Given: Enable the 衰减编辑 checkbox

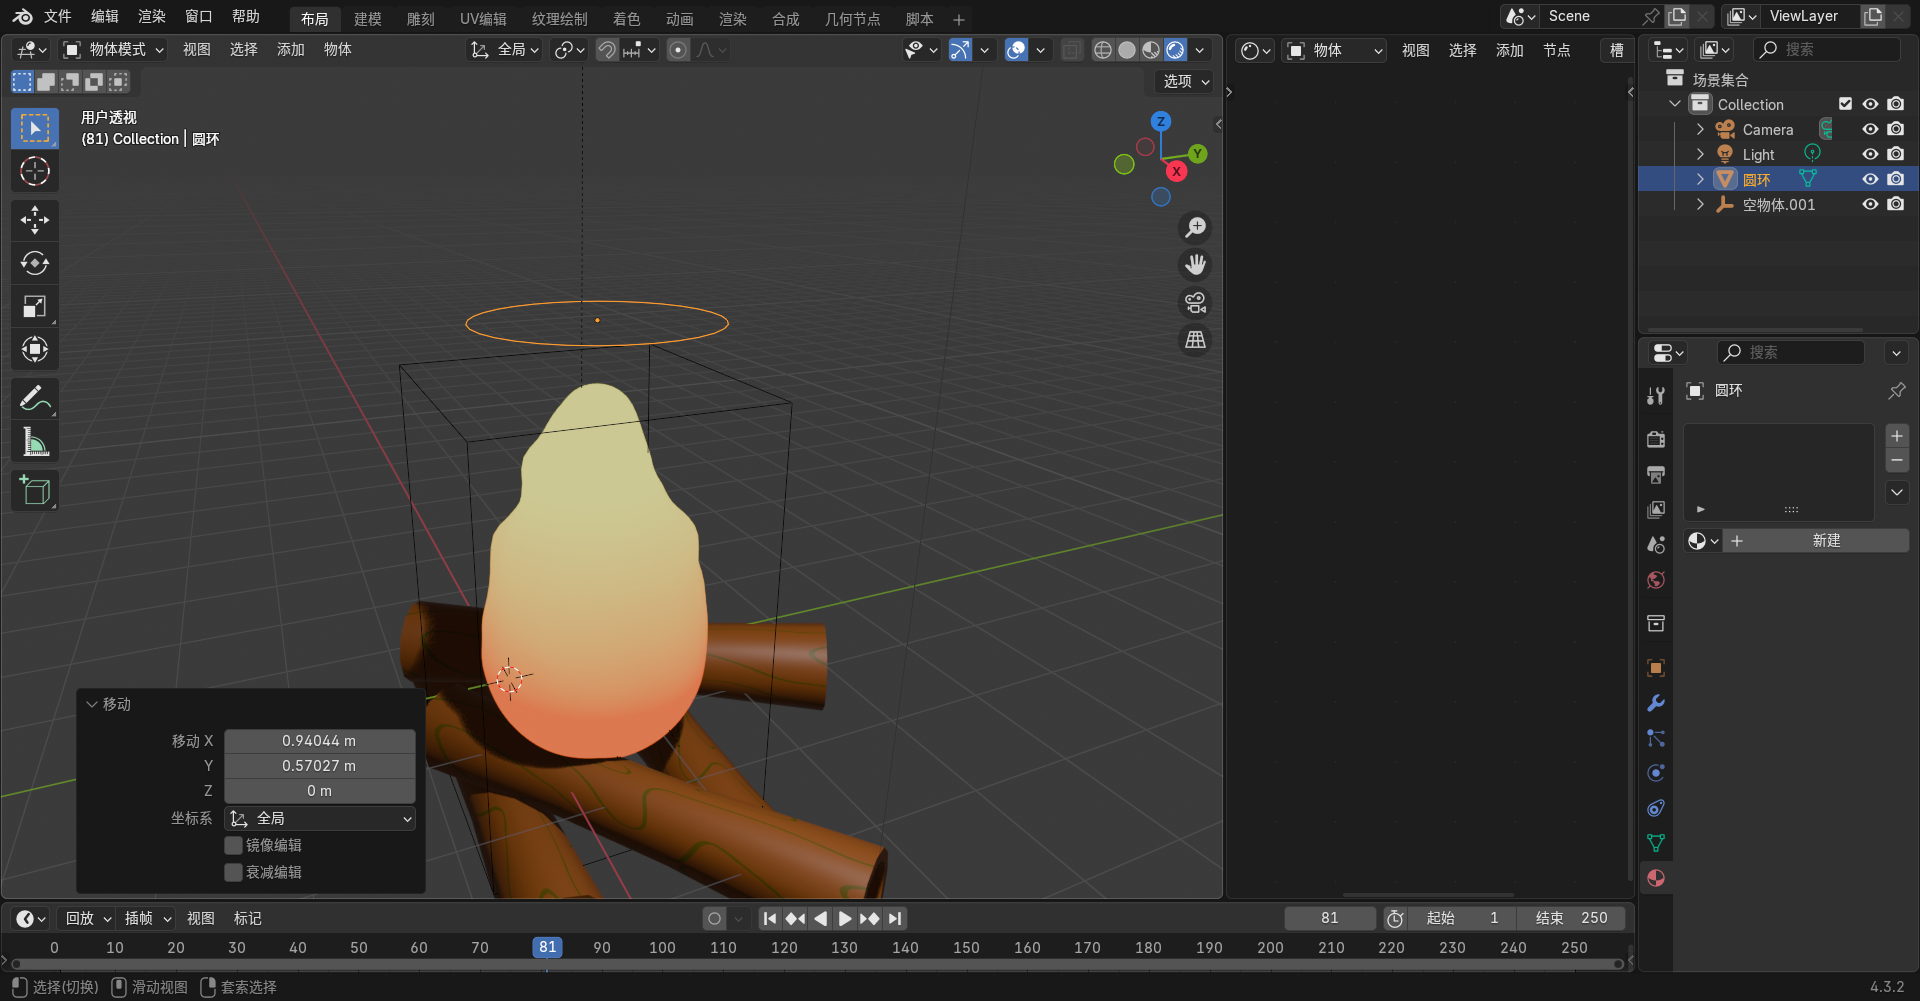Looking at the screenshot, I should pyautogui.click(x=234, y=872).
